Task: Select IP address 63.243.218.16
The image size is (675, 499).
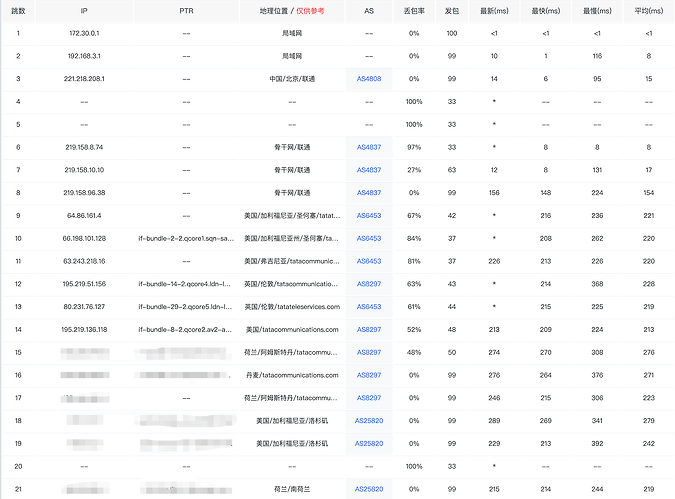Action: [84, 262]
